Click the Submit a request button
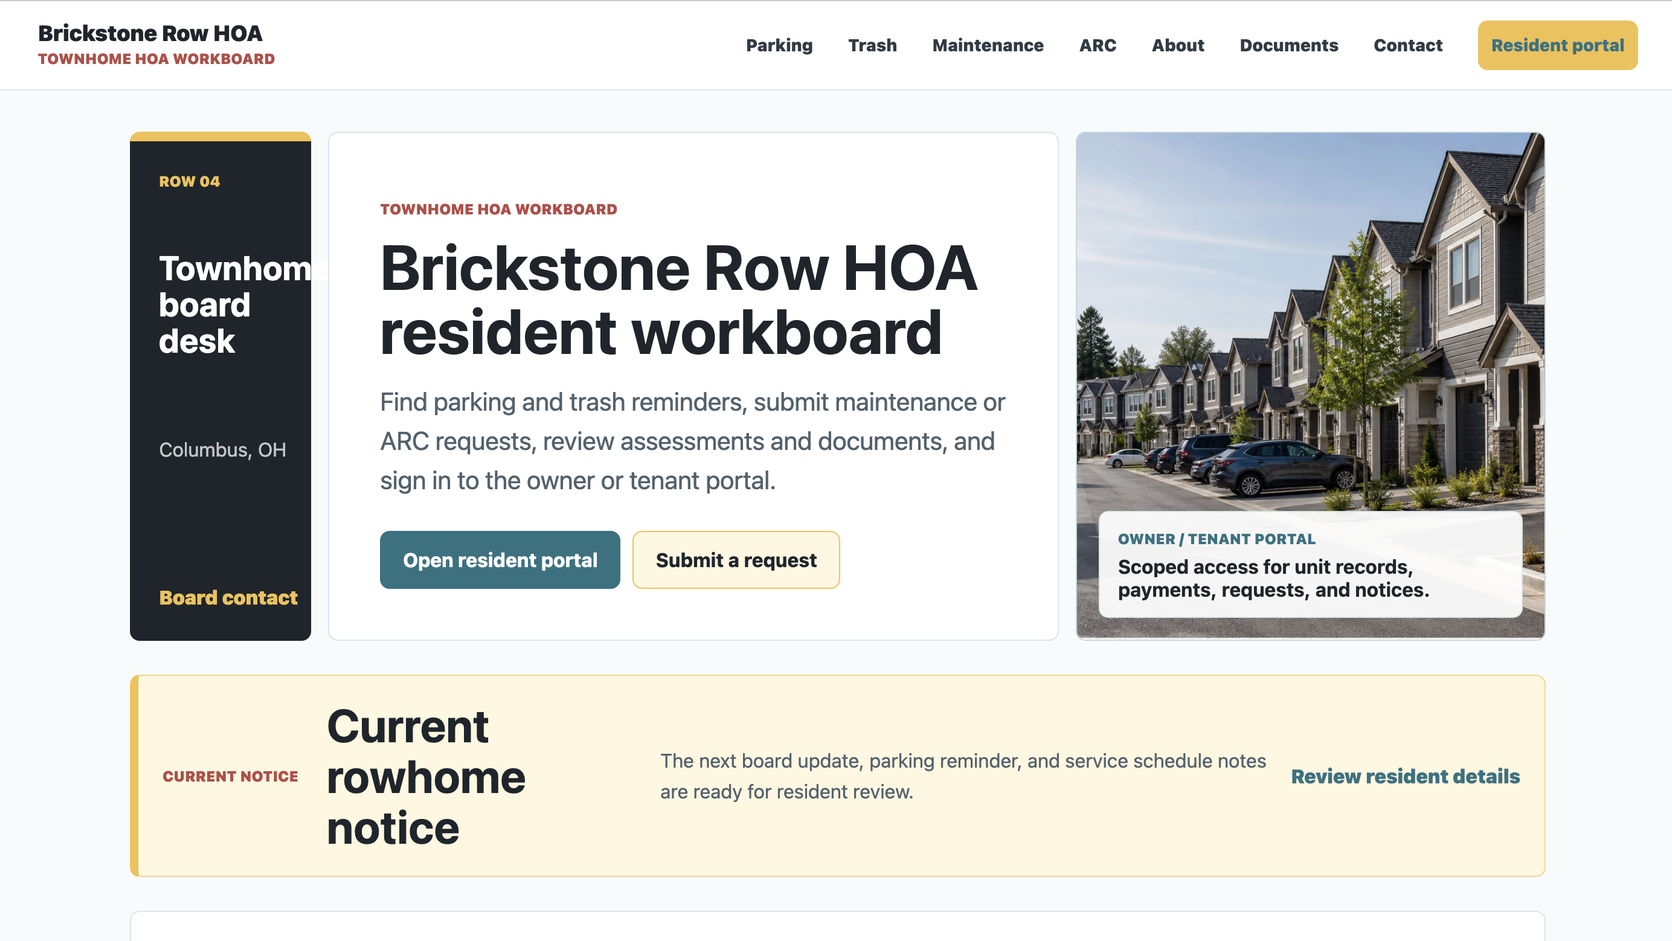This screenshot has width=1672, height=941. click(x=736, y=560)
